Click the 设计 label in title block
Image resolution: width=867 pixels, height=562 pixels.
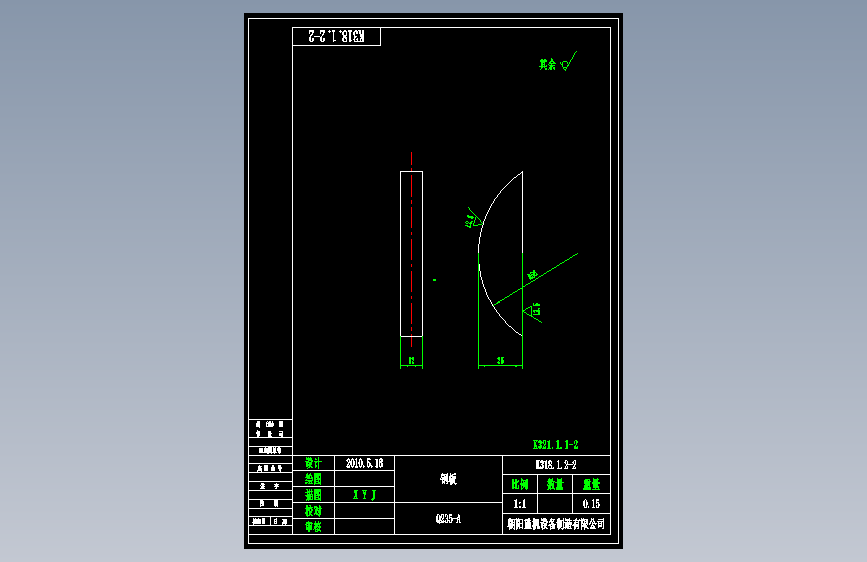coord(314,464)
